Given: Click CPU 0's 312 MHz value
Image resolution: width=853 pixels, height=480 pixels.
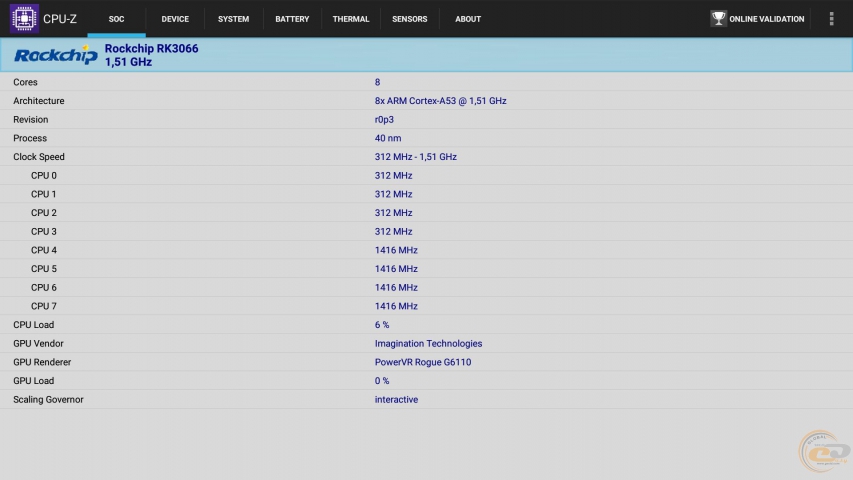Looking at the screenshot, I should [x=393, y=175].
